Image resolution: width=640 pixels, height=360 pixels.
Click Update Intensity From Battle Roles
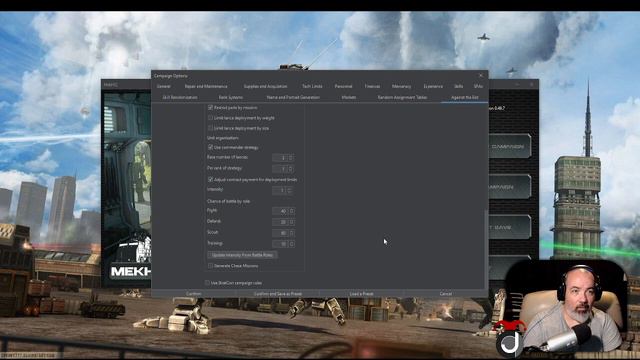click(242, 255)
